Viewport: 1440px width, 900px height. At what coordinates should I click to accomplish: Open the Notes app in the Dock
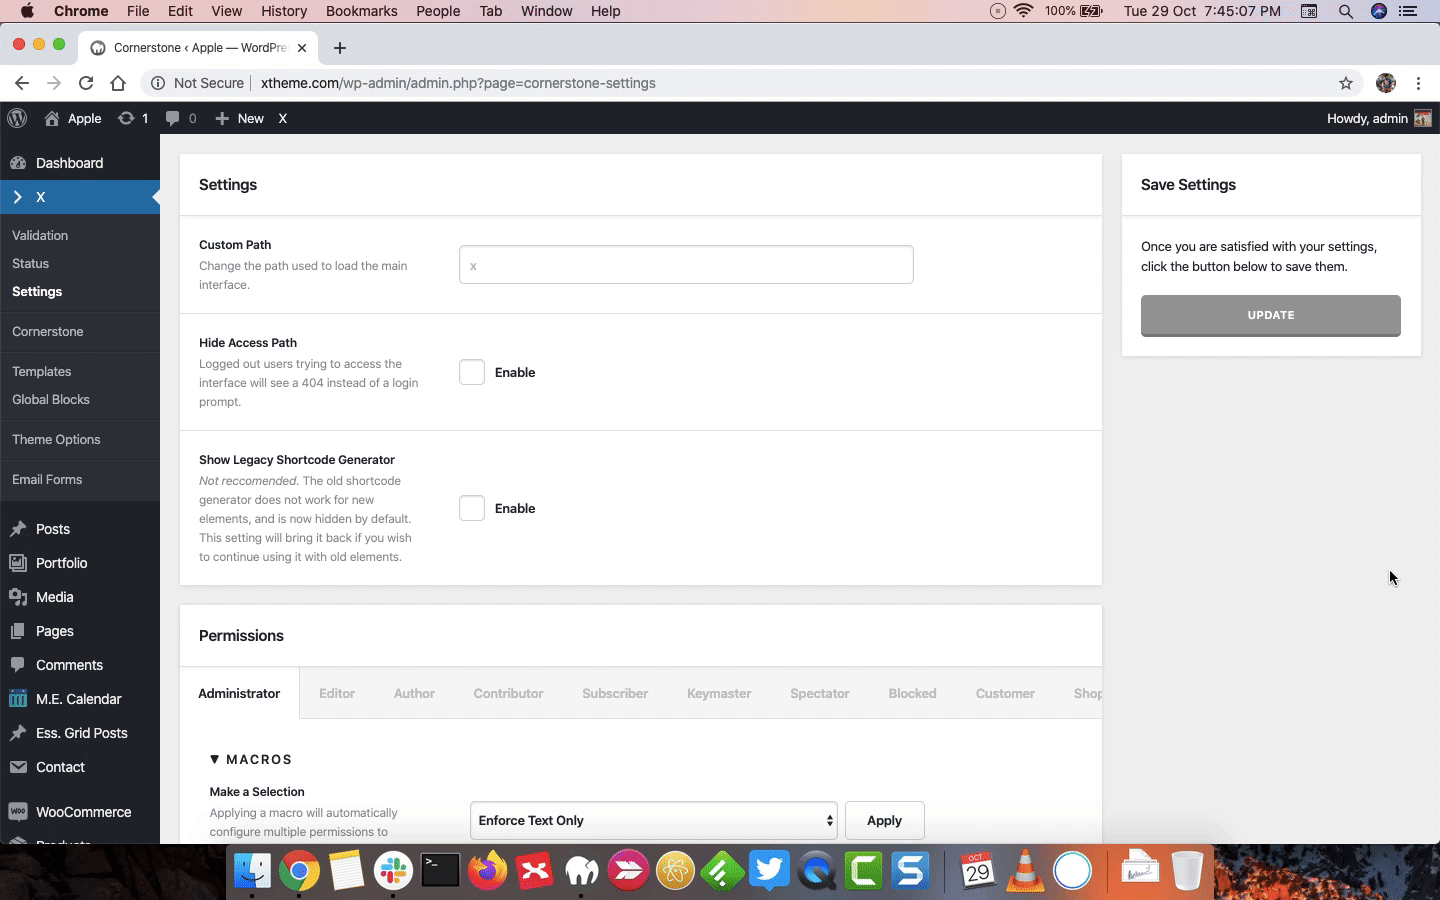[x=346, y=871]
